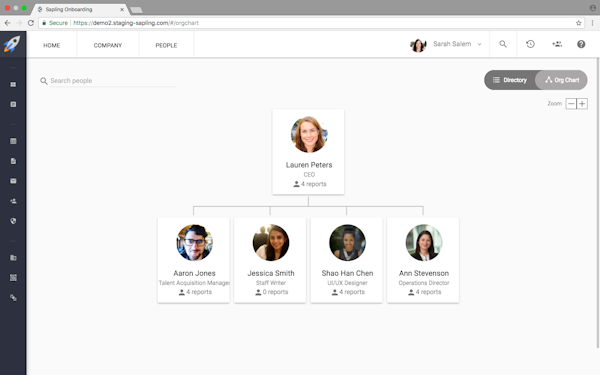Click the browser address bar URL
The width and height of the screenshot is (600, 375).
coord(136,23)
